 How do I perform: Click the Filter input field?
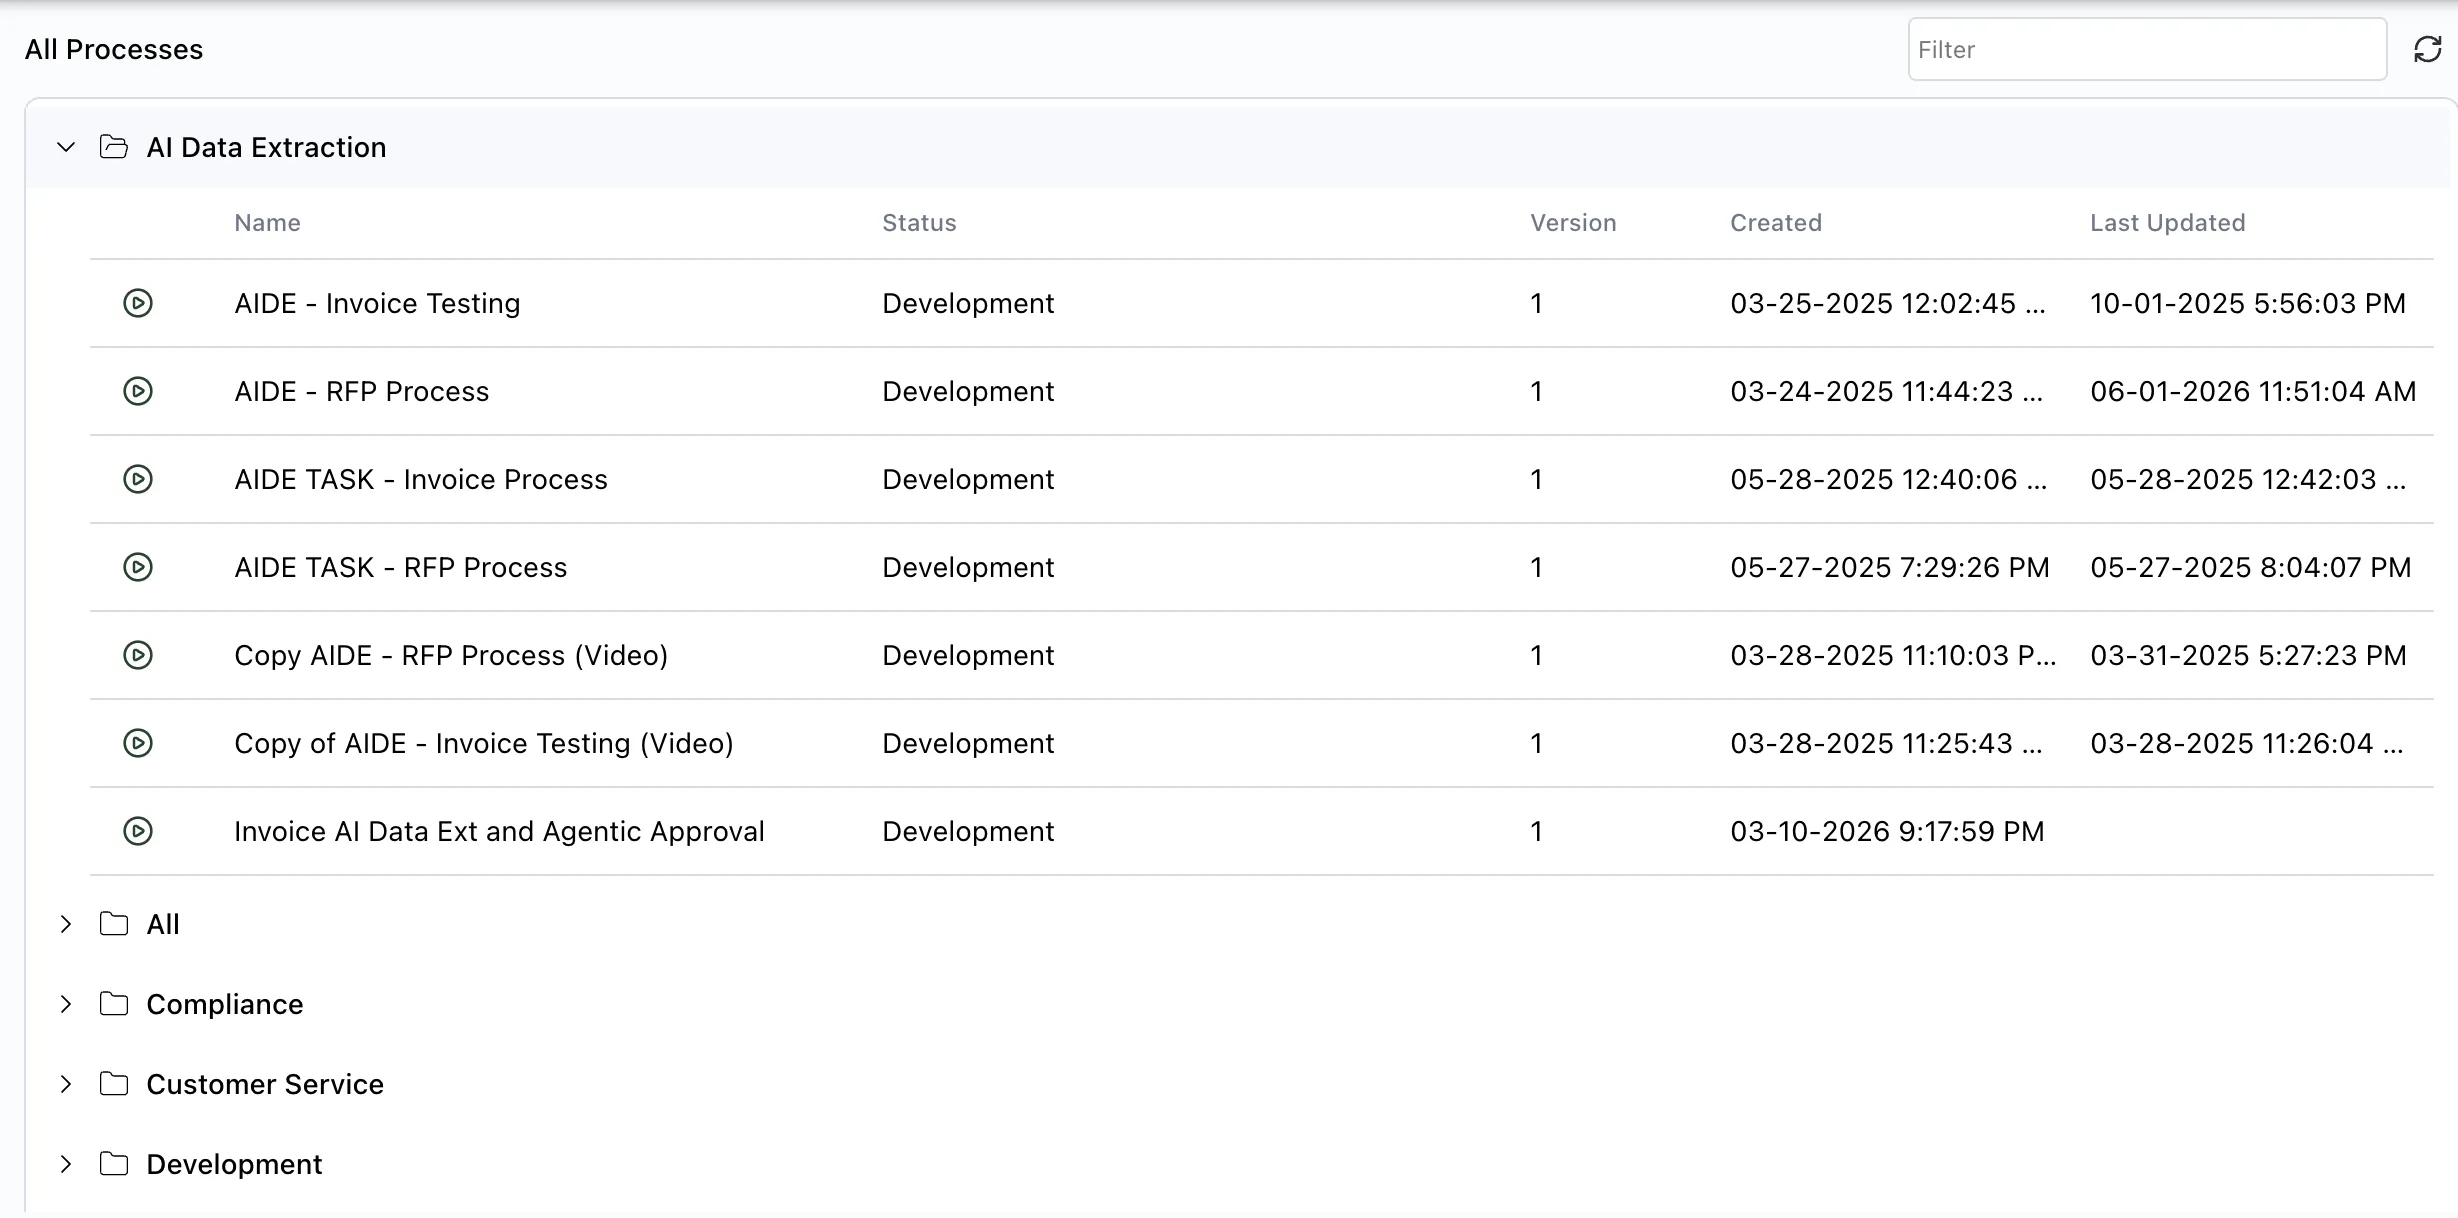[x=2147, y=49]
